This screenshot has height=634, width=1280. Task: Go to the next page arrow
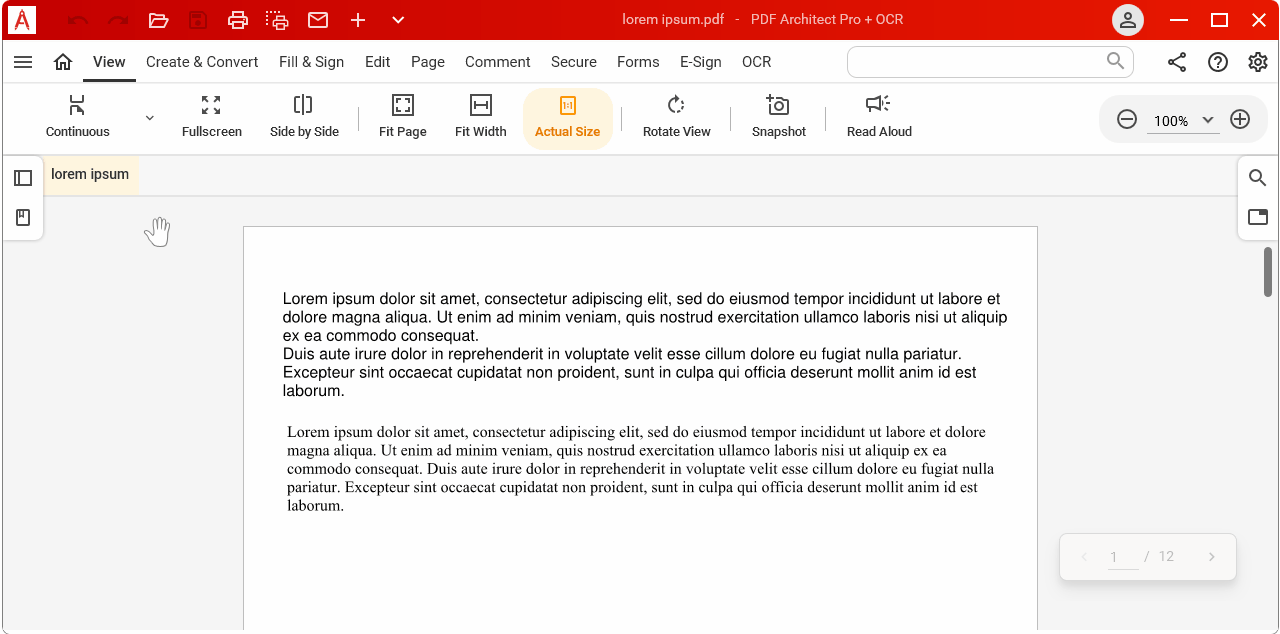click(x=1212, y=557)
